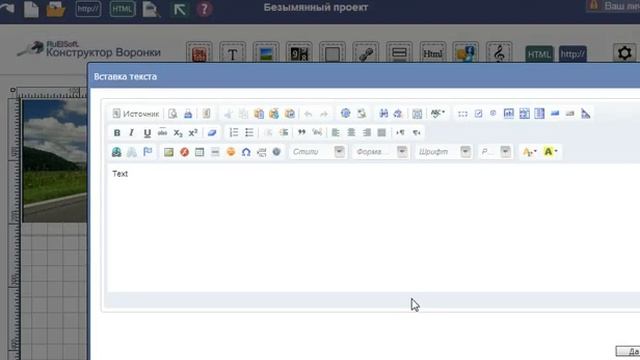
Task: Center align text
Action: click(x=351, y=133)
